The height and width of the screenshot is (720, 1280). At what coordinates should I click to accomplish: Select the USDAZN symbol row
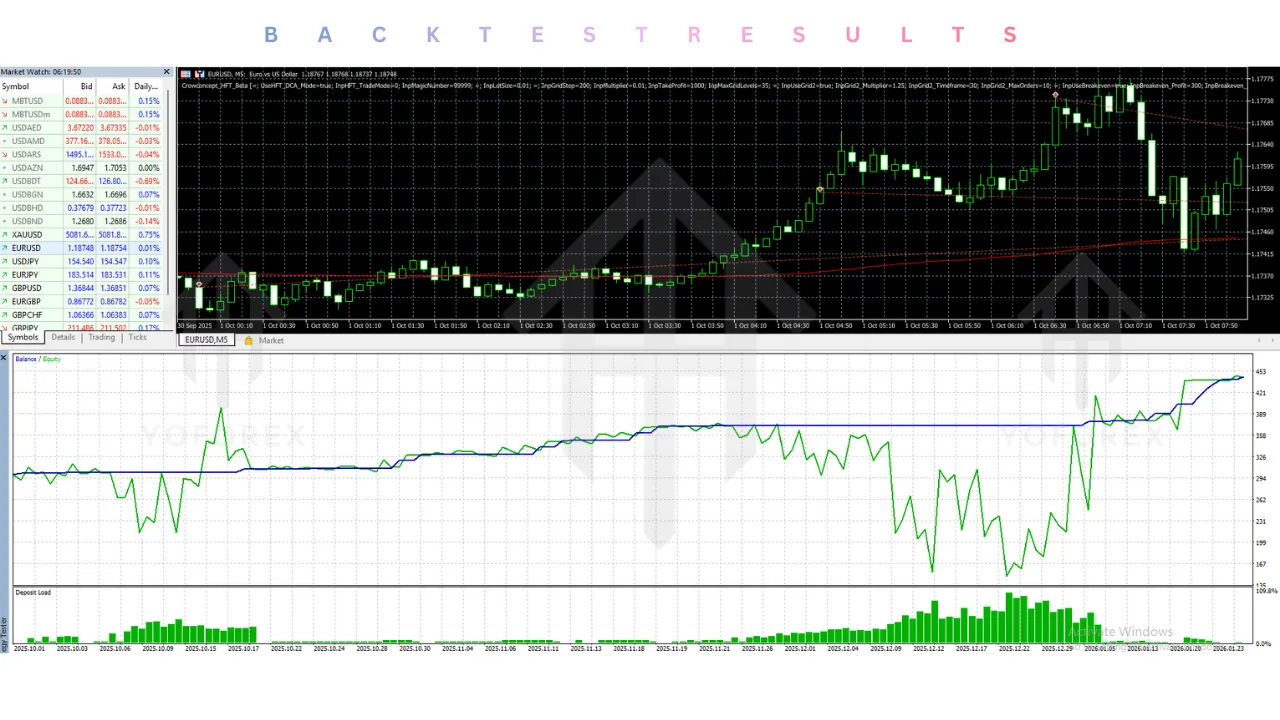82,168
